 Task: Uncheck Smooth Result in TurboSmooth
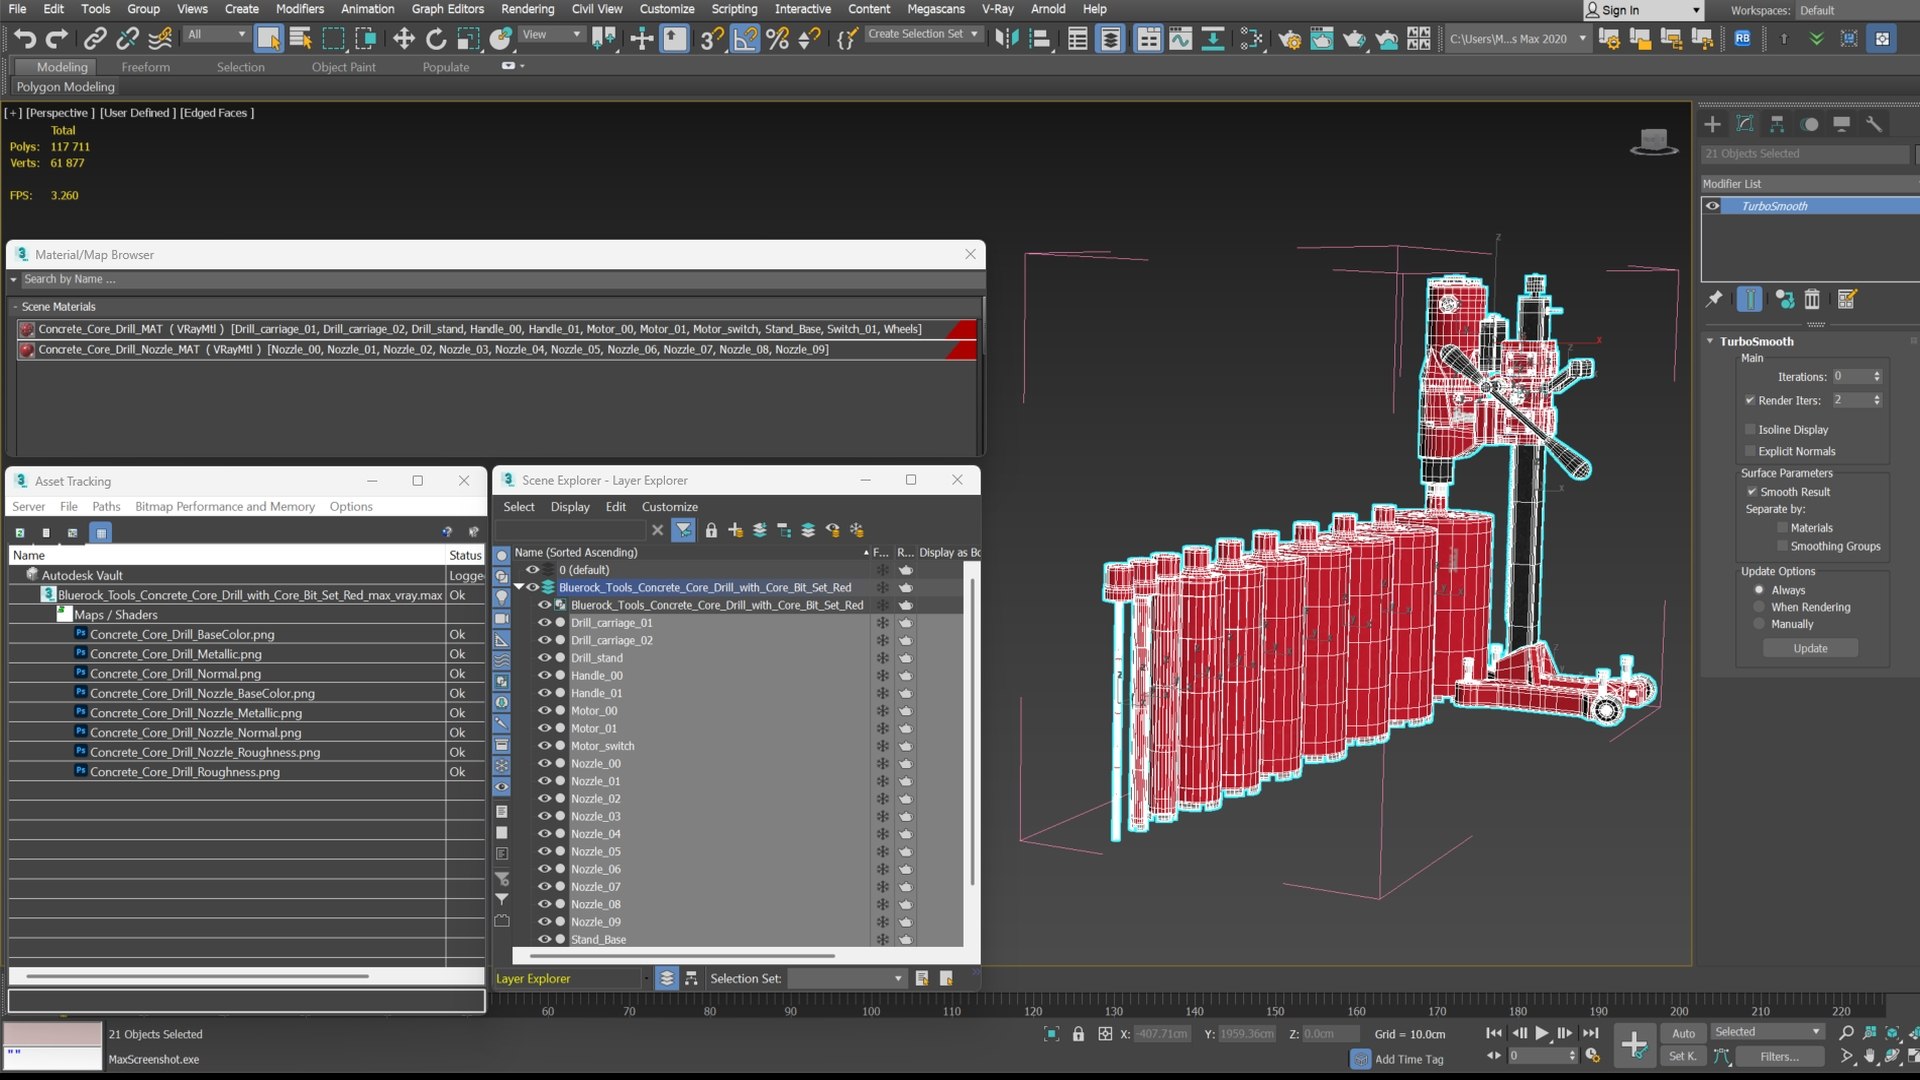pyautogui.click(x=1752, y=492)
